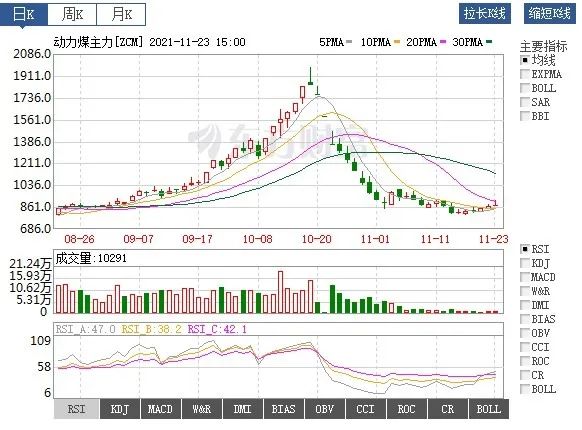Viewport: 582px width, 430px height.
Task: Click the 30PMA legend color marker
Action: pyautogui.click(x=489, y=42)
